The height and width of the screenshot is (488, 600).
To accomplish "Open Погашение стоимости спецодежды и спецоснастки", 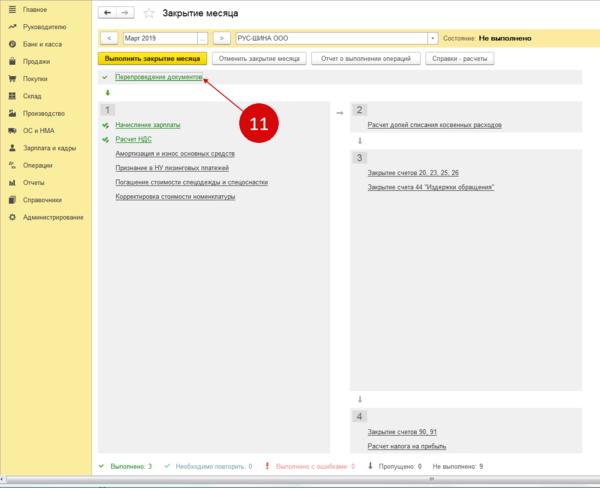I will pos(191,182).
